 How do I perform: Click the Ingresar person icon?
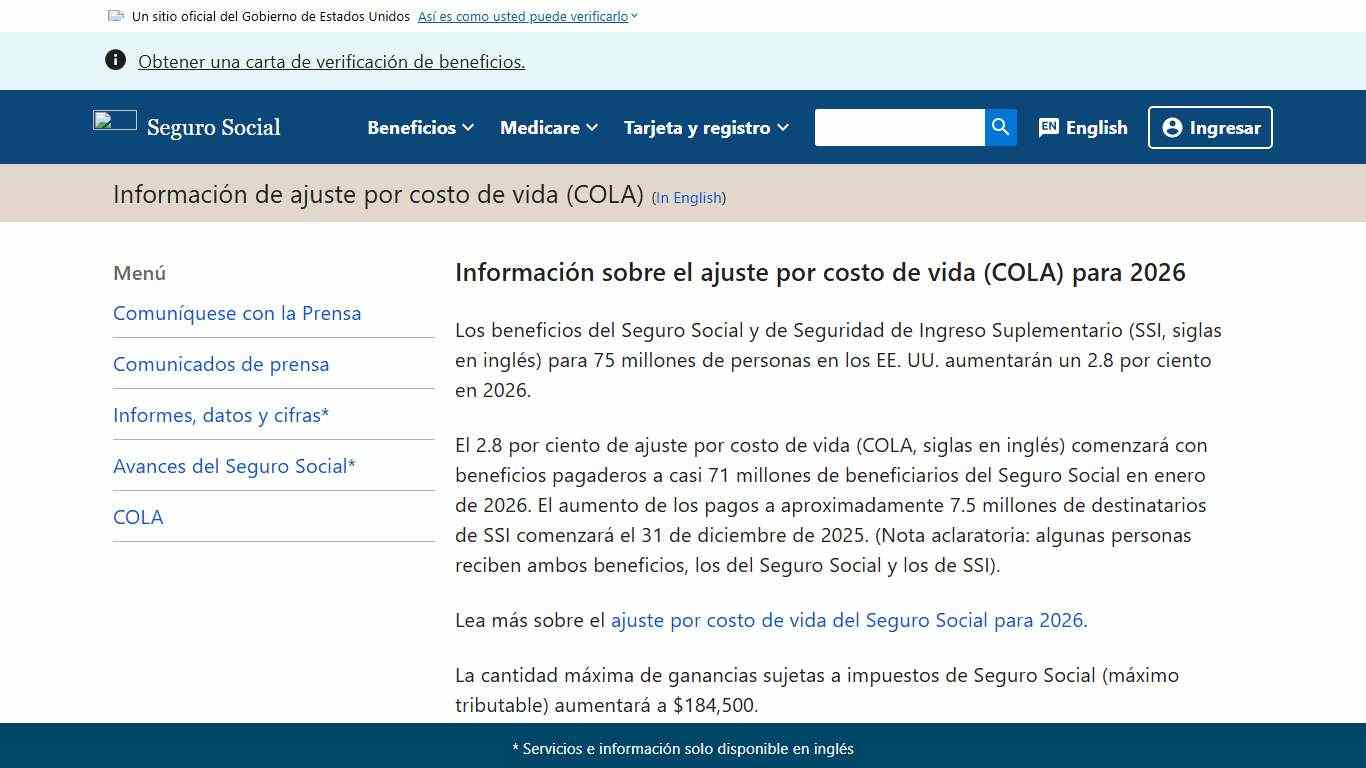[x=1170, y=127]
